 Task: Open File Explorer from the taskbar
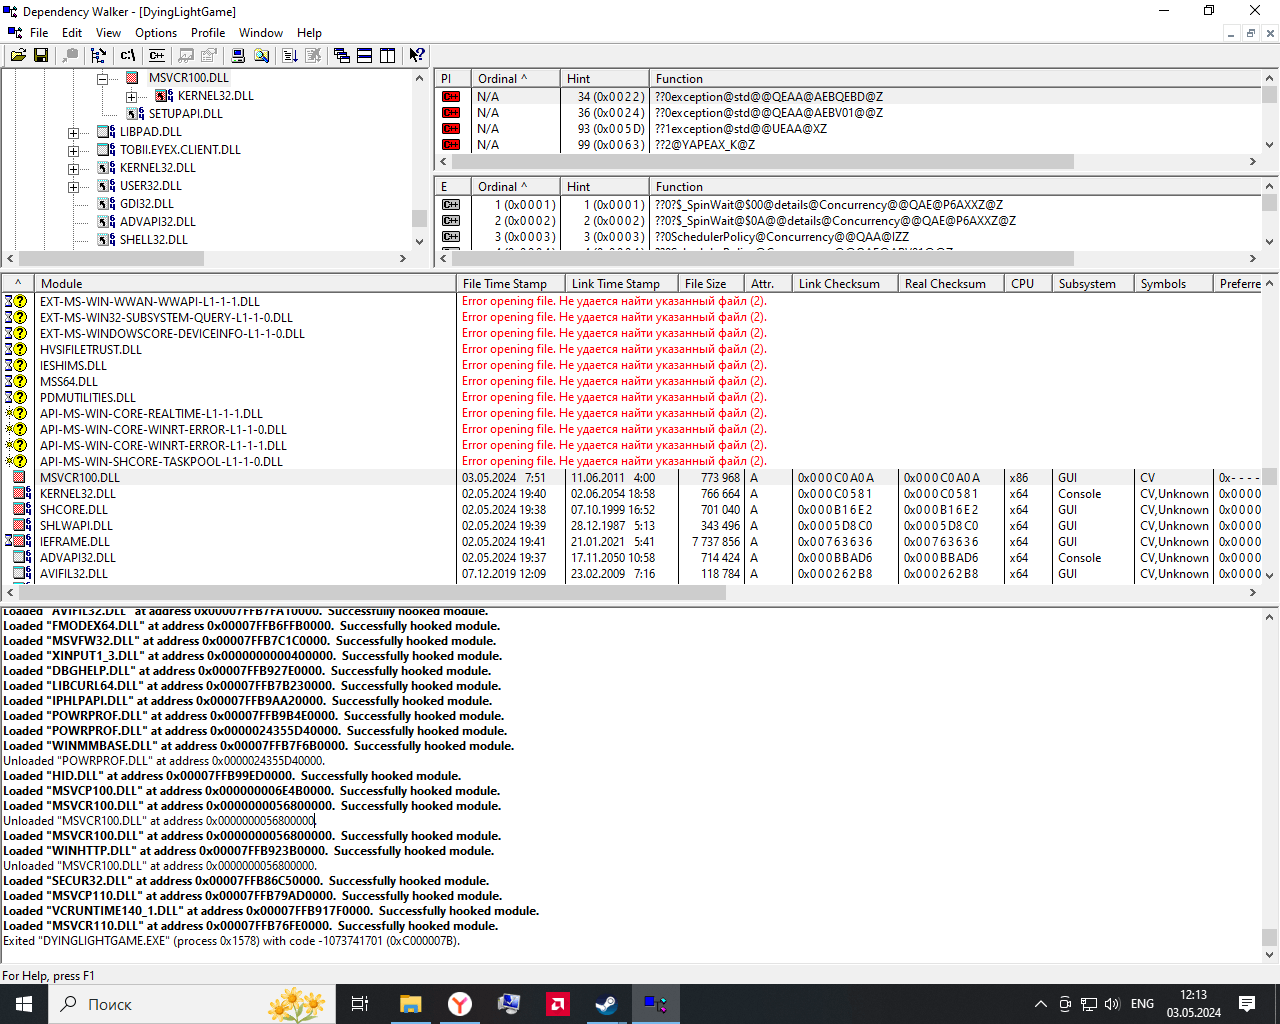410,1004
